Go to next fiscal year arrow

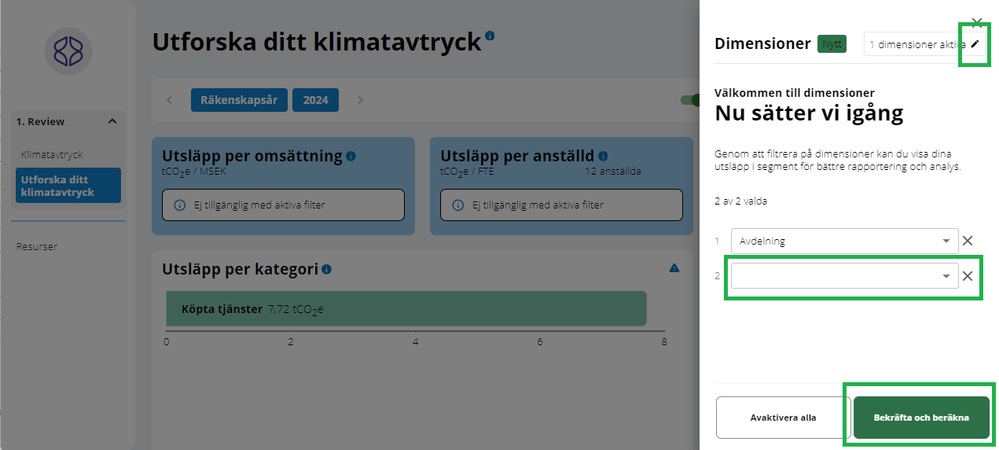(x=360, y=100)
